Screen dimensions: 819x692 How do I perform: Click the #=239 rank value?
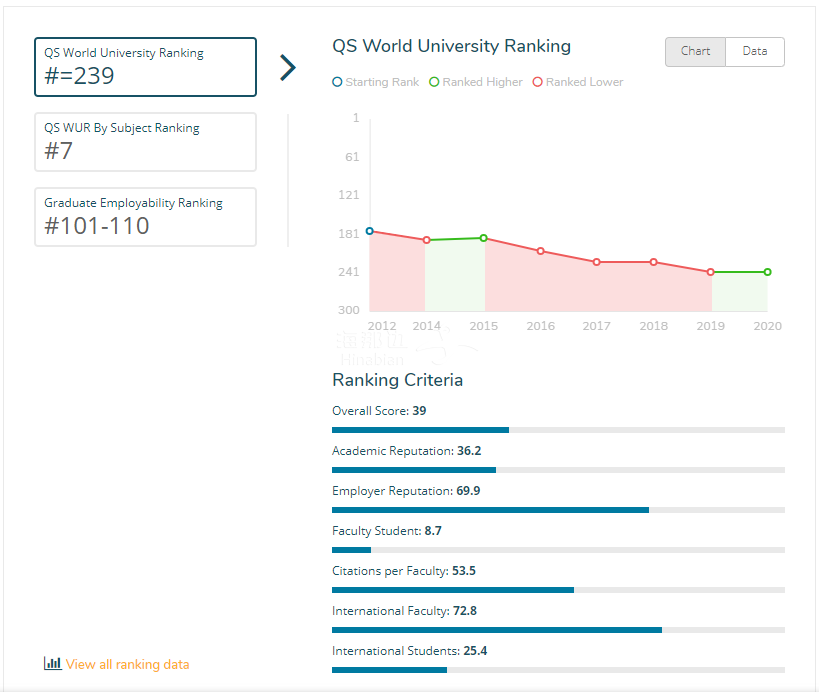click(79, 76)
